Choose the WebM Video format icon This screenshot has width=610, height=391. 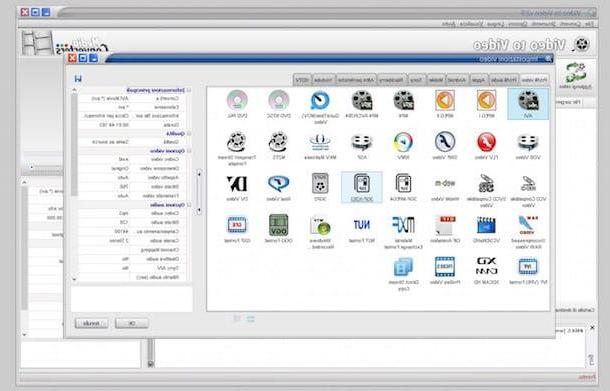point(445,189)
